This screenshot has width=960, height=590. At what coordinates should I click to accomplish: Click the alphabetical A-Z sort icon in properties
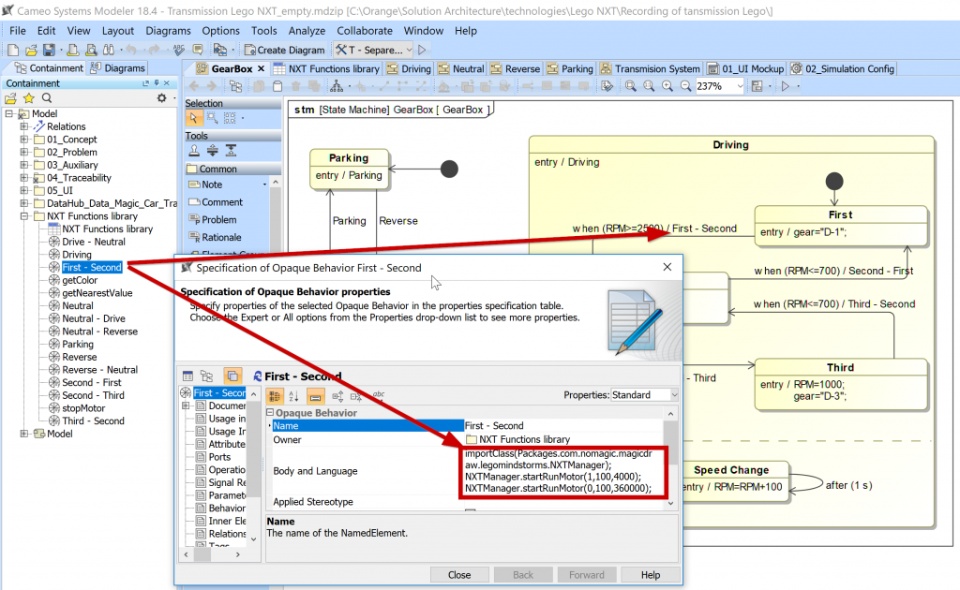coord(294,396)
